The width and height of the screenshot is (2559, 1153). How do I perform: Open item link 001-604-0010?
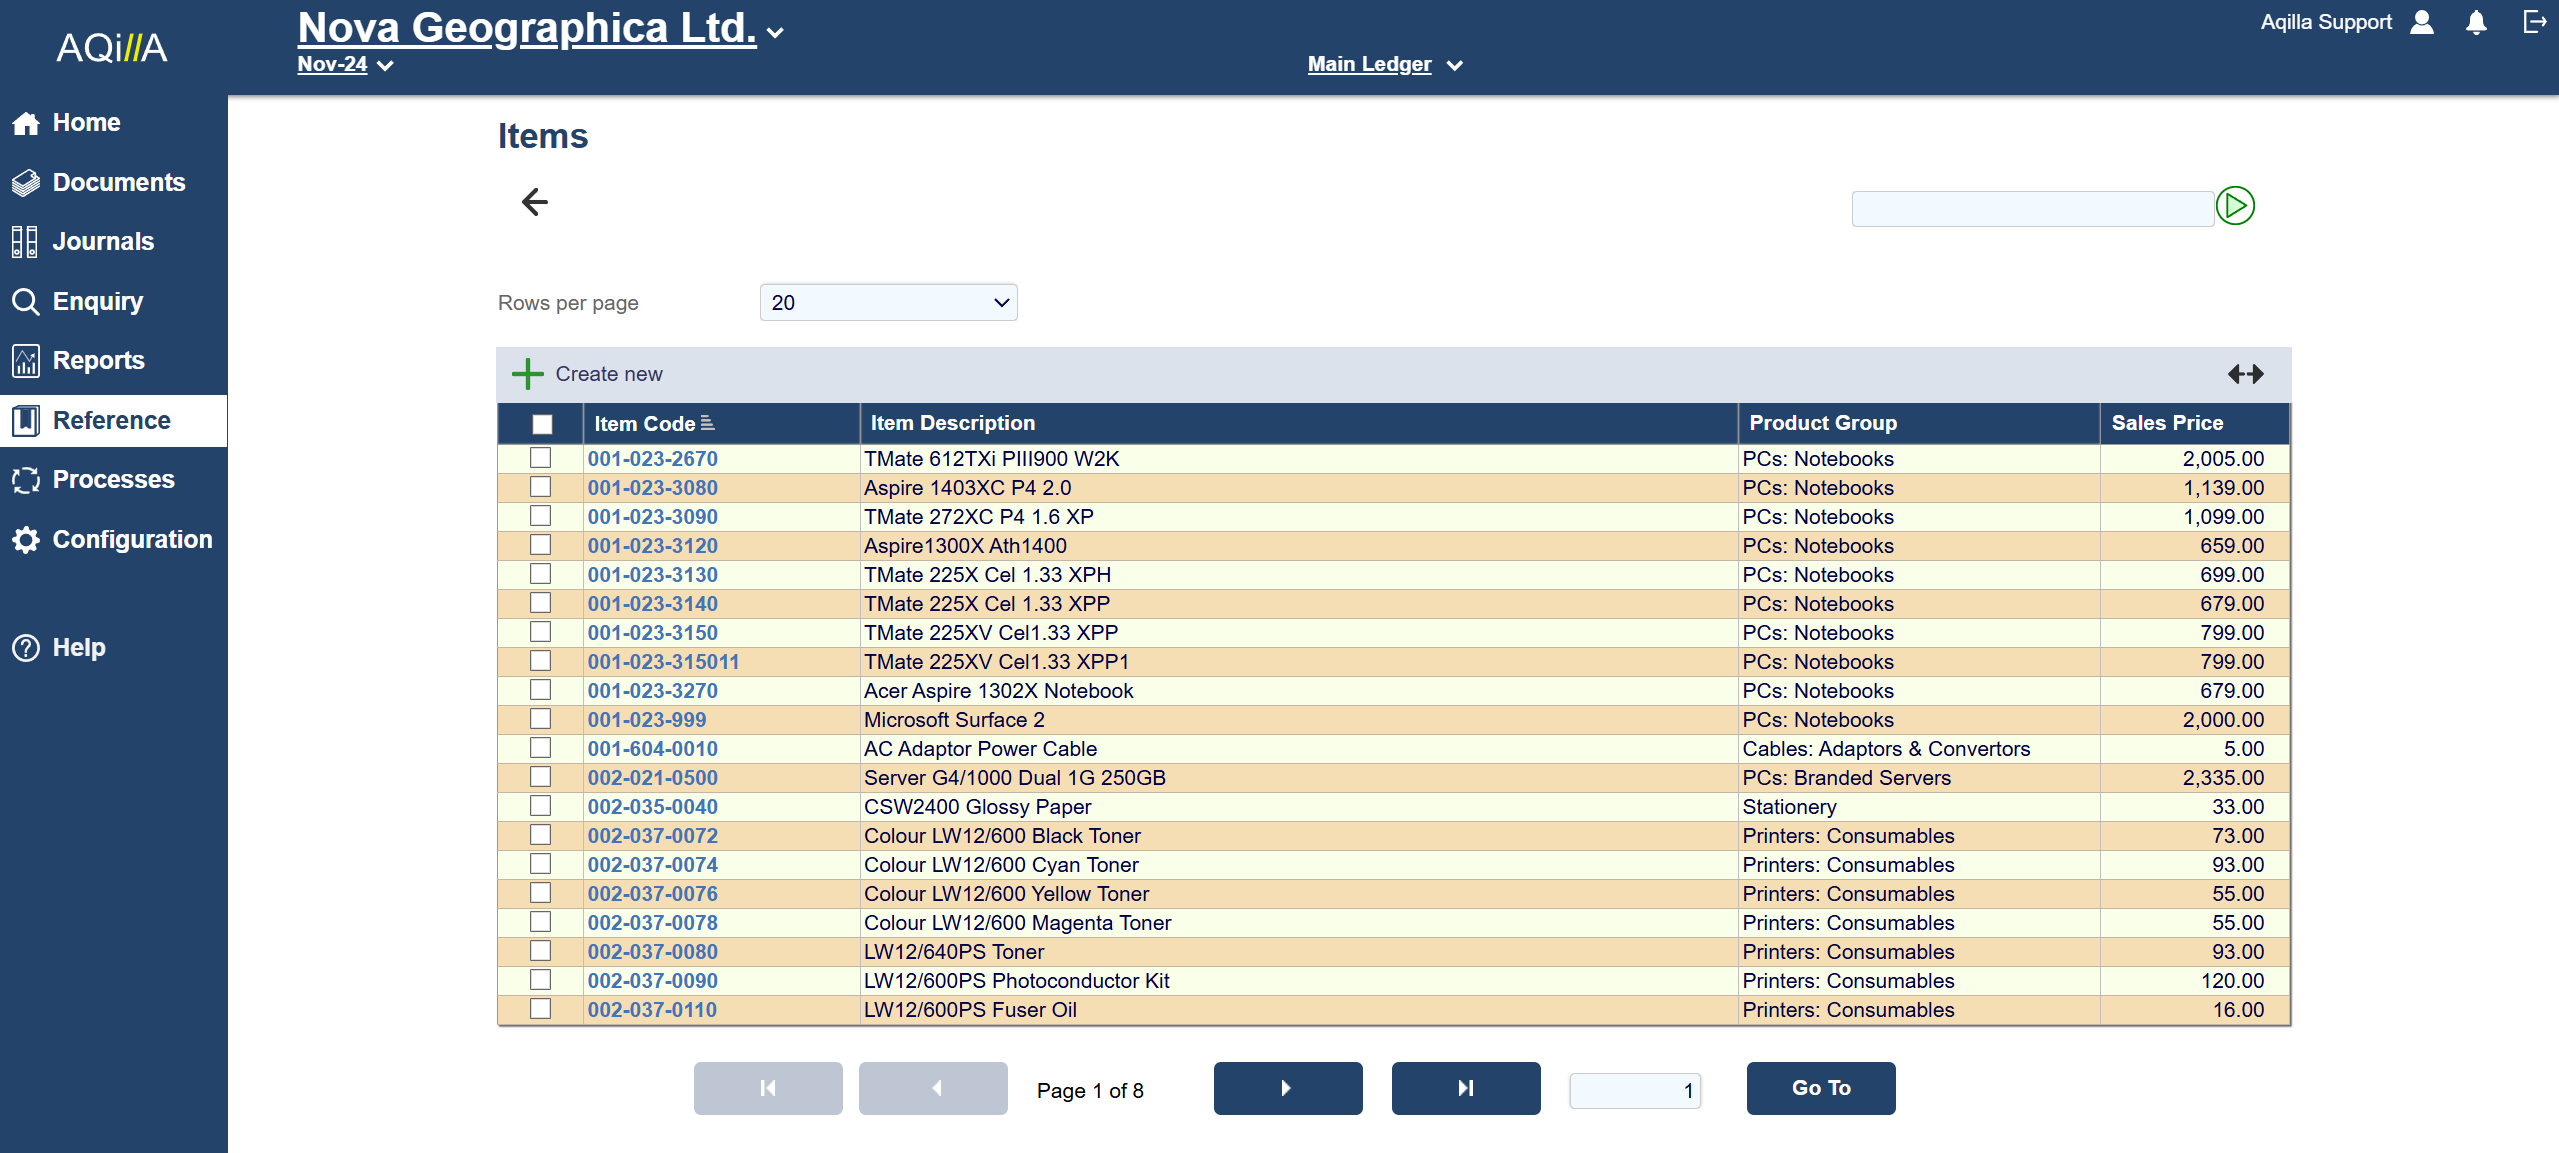652,749
